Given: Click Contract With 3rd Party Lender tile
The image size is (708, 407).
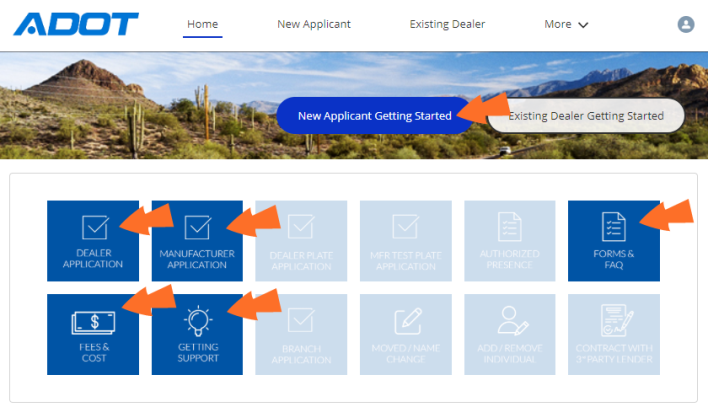Looking at the screenshot, I should (x=614, y=334).
